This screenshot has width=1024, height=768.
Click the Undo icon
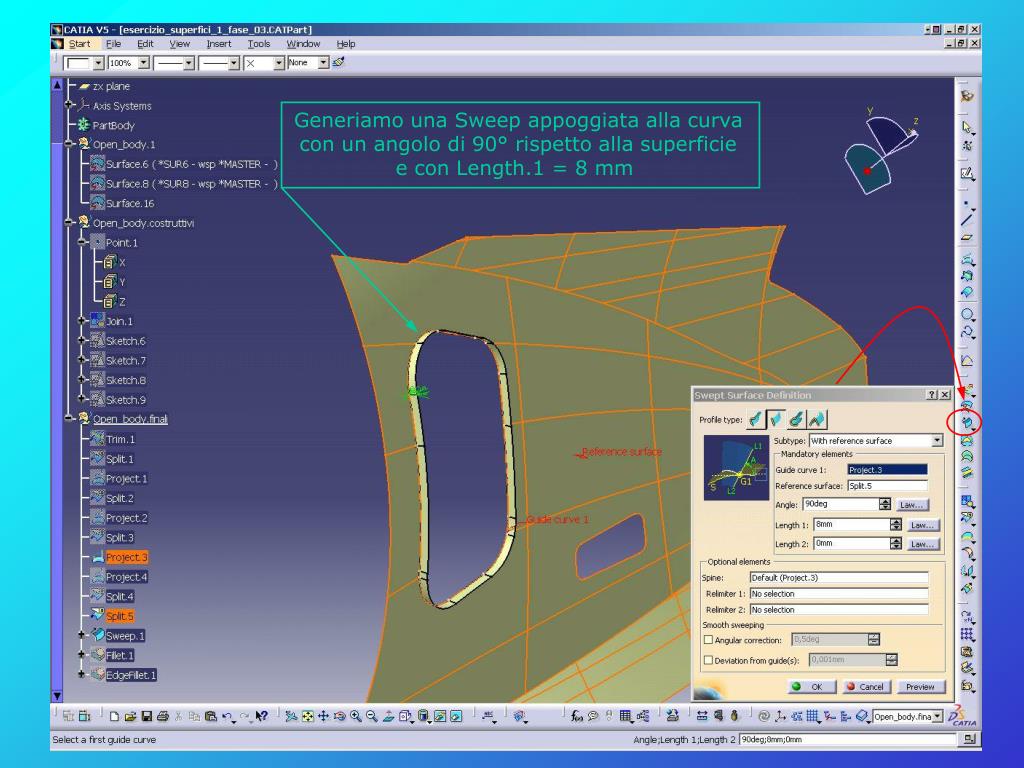pos(227,716)
